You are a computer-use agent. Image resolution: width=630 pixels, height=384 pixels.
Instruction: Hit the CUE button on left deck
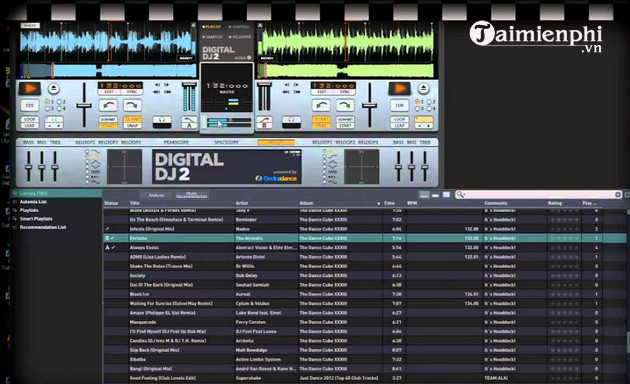[x=30, y=105]
